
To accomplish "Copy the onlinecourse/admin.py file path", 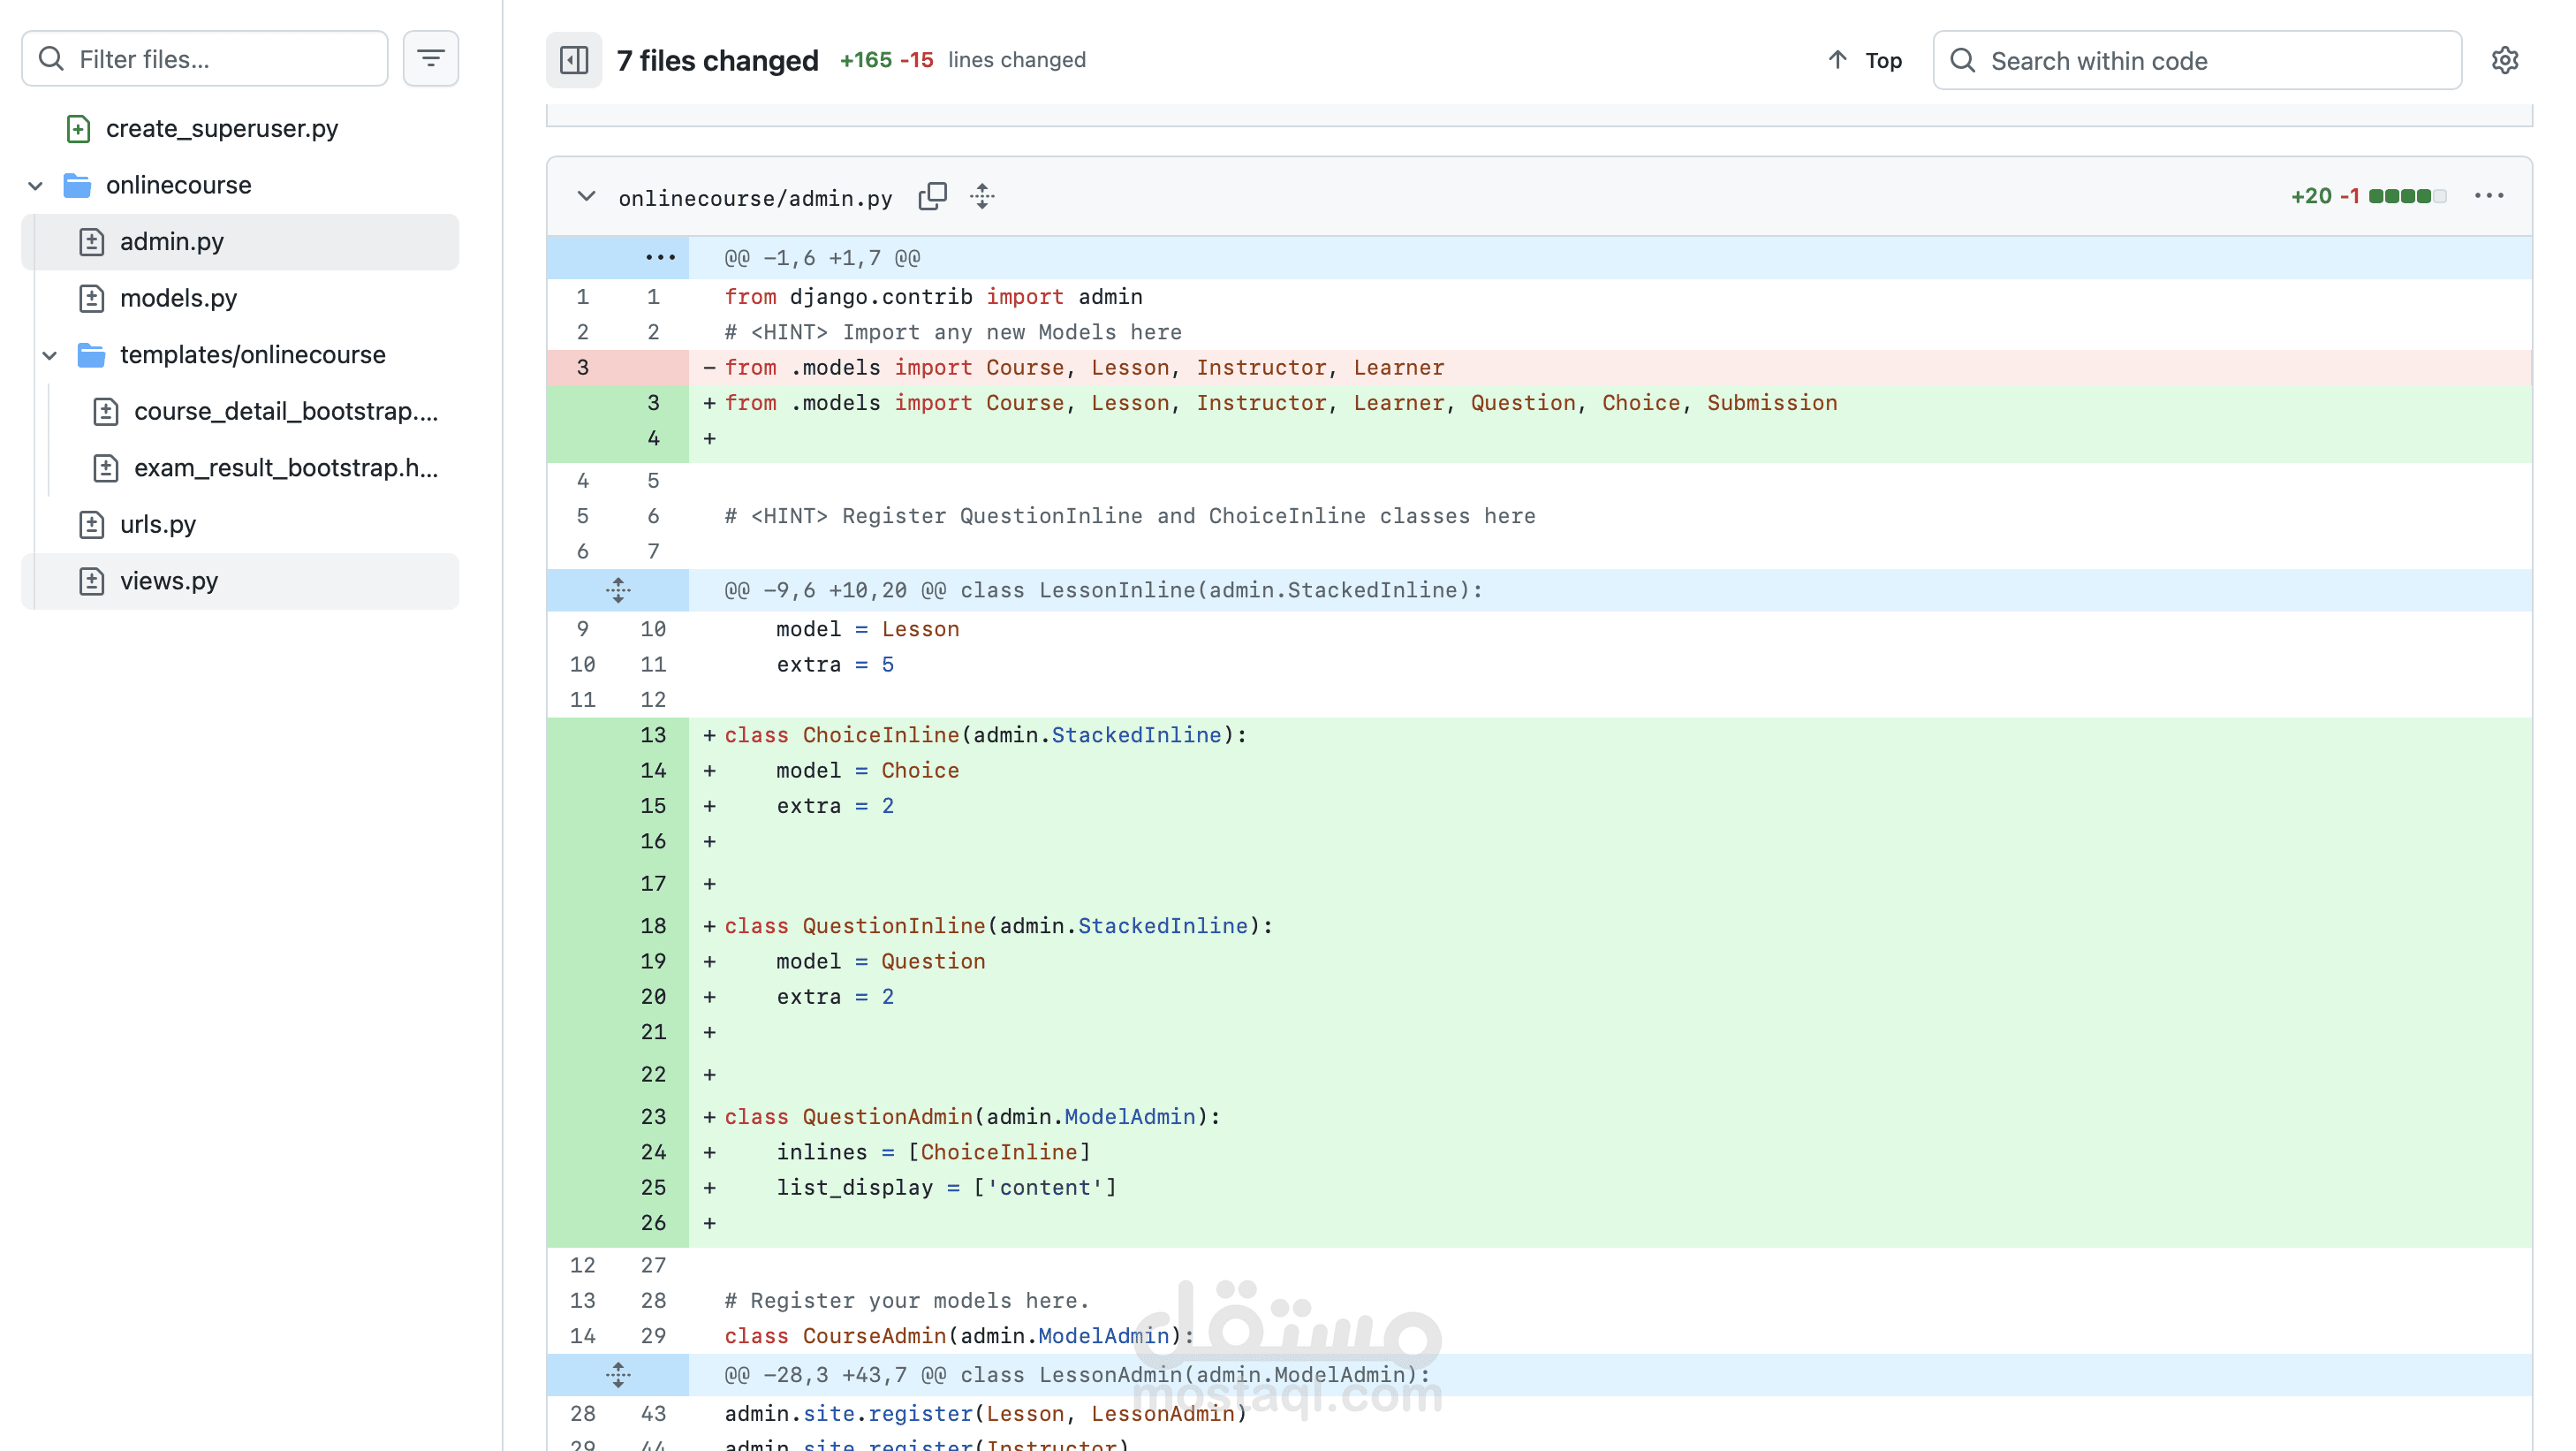I will pyautogui.click(x=932, y=196).
